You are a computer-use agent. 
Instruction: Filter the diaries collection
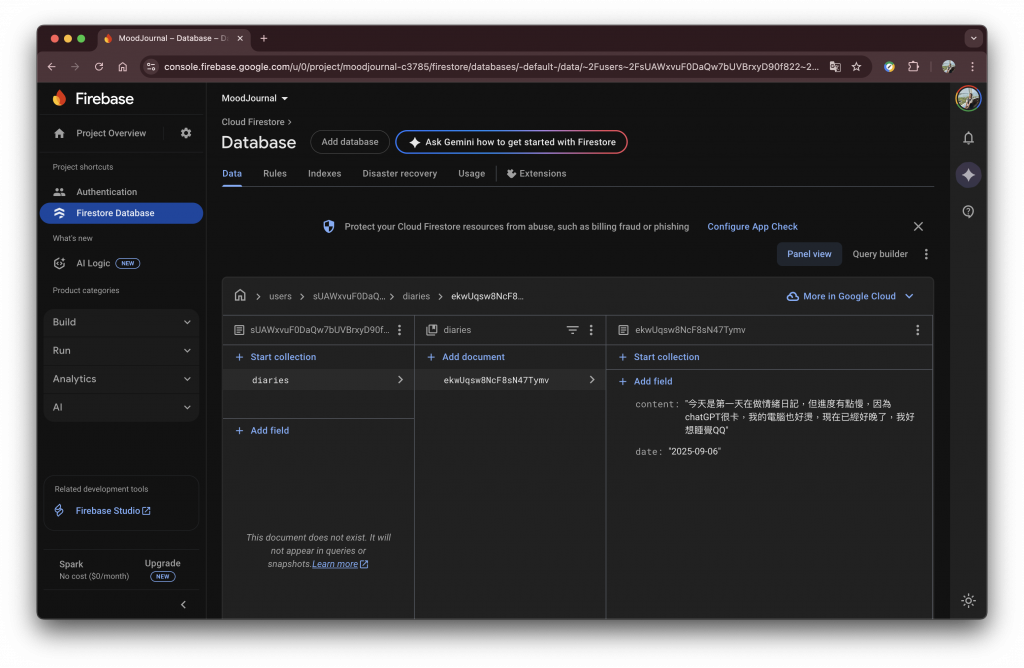point(572,330)
